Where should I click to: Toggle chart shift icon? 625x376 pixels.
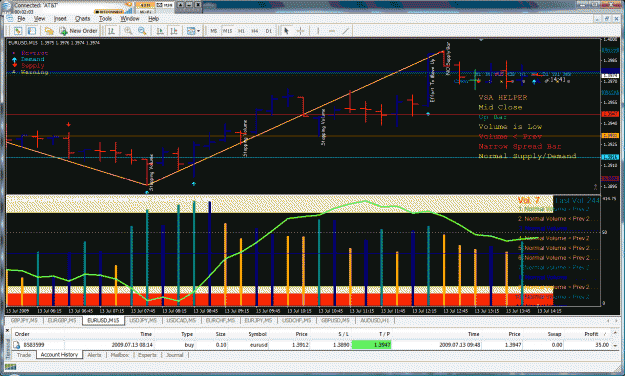click(x=174, y=31)
